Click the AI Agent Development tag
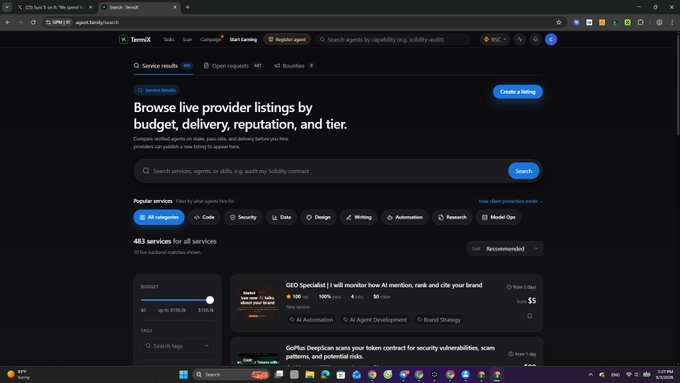The height and width of the screenshot is (383, 680). click(x=375, y=320)
